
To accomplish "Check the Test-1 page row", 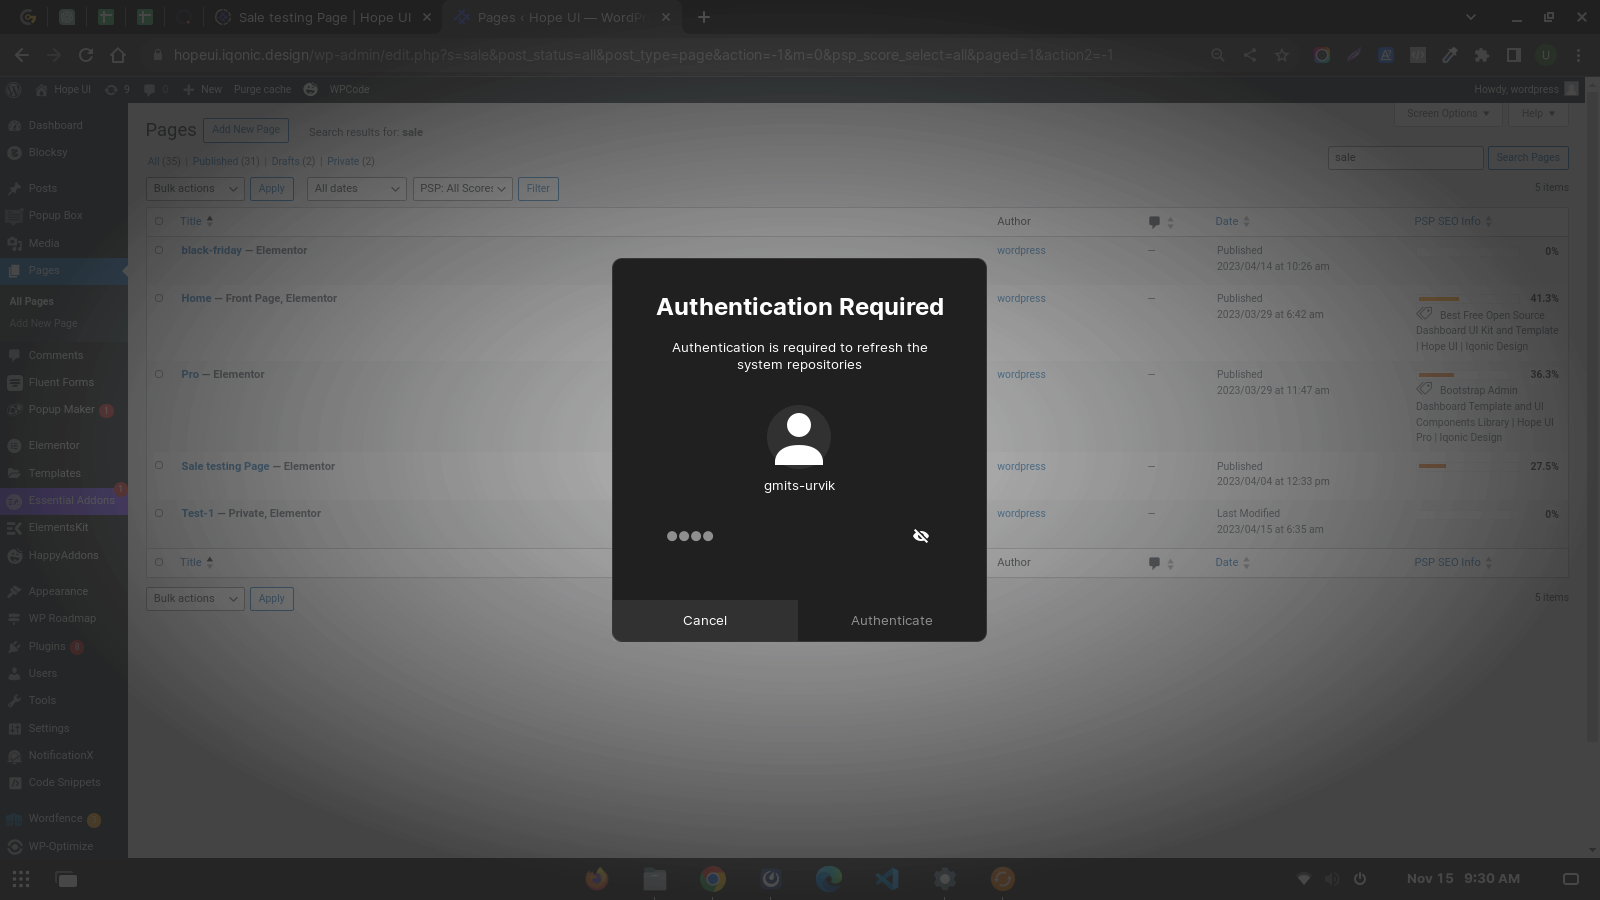I will point(159,513).
